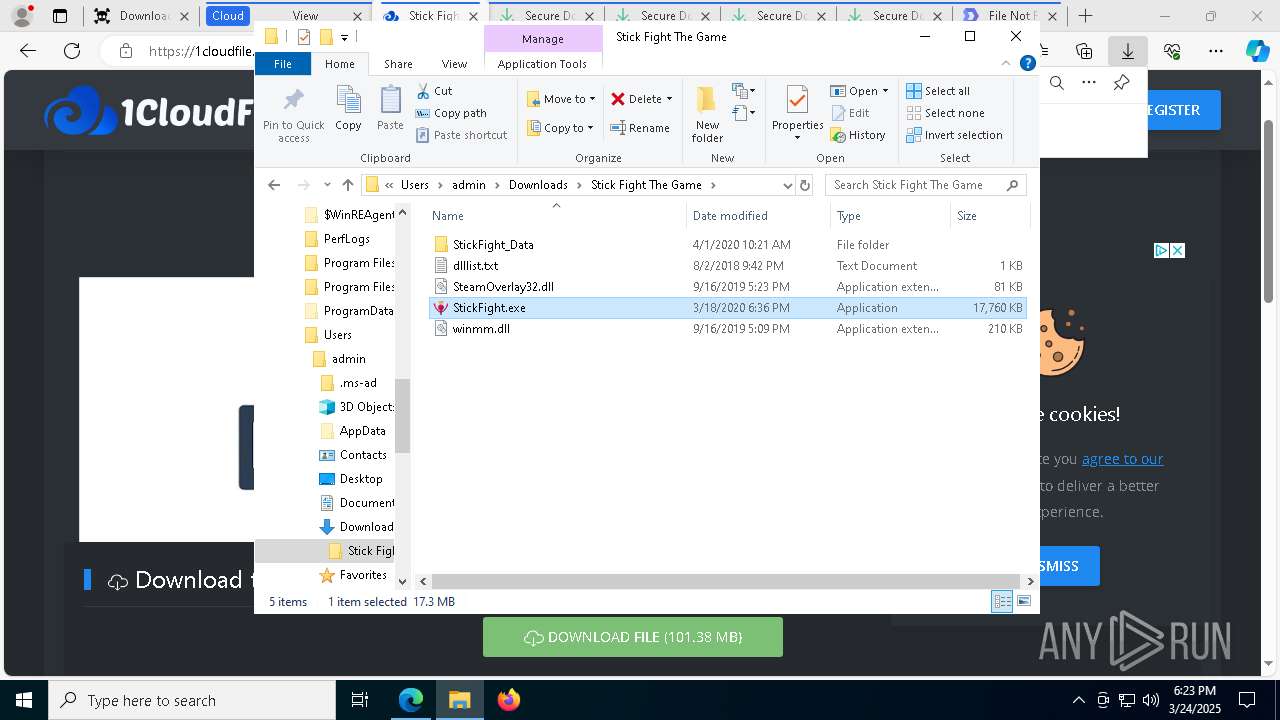Open new browser tab plus button
Viewport: 1280px width, 720px height.
(x=1085, y=16)
